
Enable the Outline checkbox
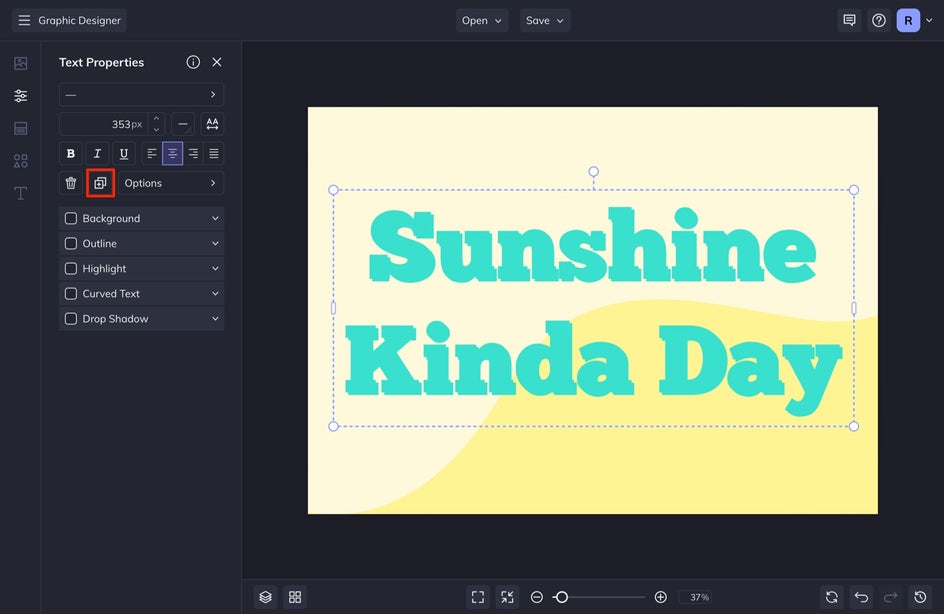coord(71,244)
